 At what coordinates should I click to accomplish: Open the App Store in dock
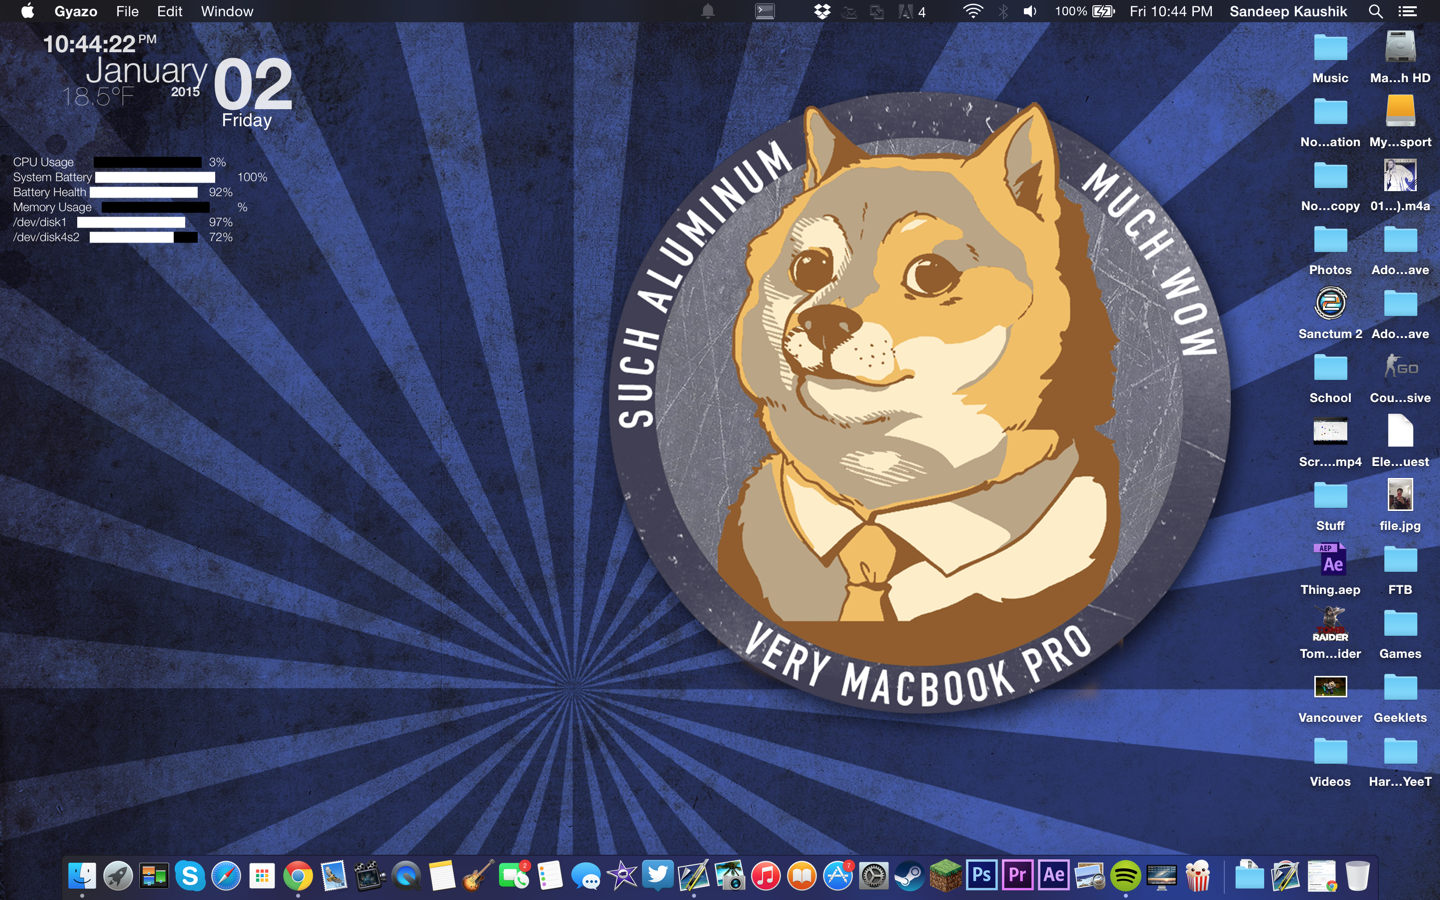coord(838,876)
